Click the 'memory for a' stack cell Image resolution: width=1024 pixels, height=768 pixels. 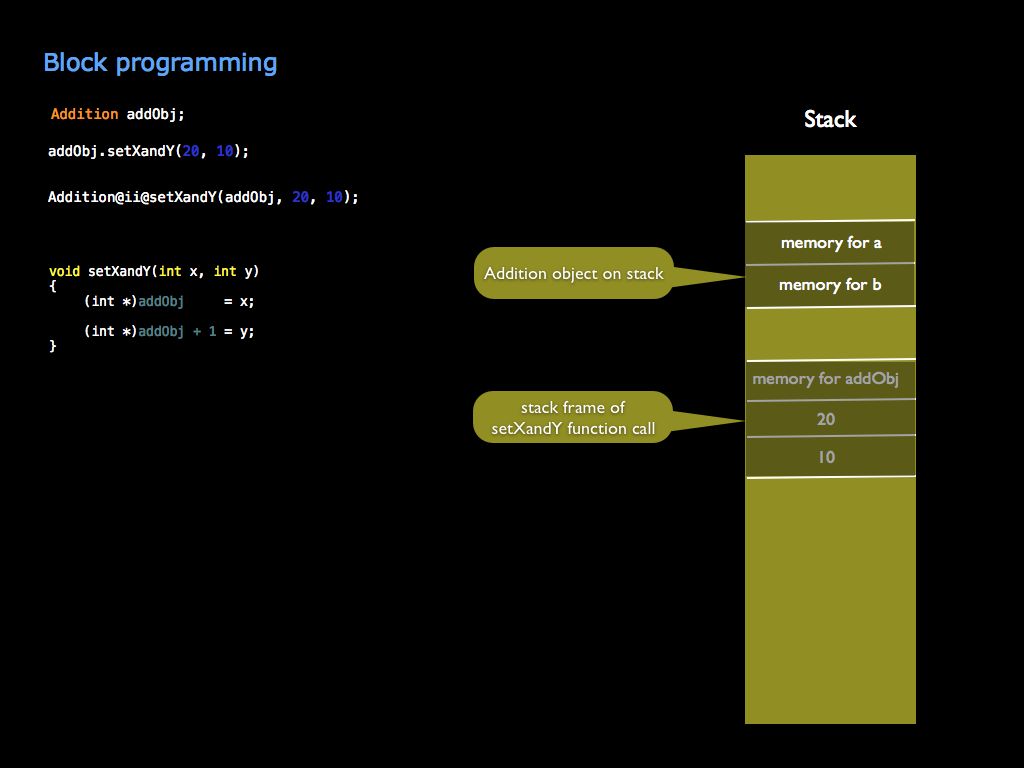(829, 242)
